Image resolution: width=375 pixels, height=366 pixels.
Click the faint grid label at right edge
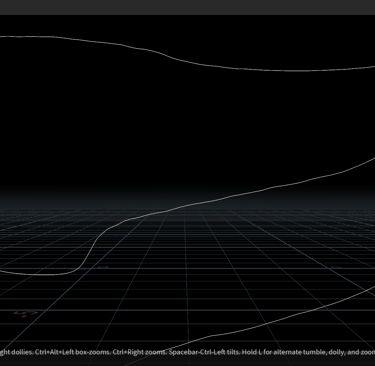click(336, 267)
